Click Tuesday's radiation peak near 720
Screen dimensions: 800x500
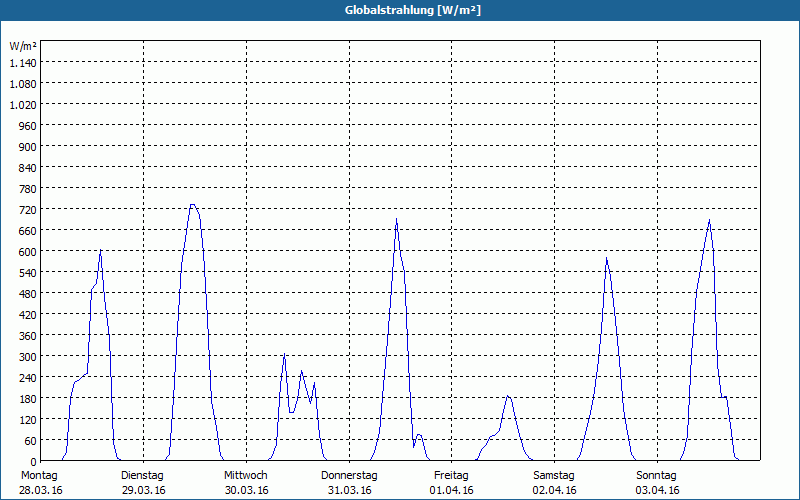tap(192, 205)
